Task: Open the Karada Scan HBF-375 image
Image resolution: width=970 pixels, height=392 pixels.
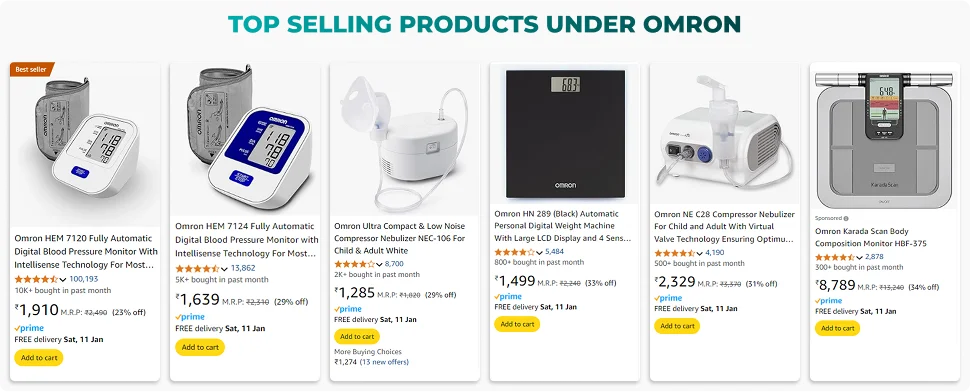Action: 885,140
